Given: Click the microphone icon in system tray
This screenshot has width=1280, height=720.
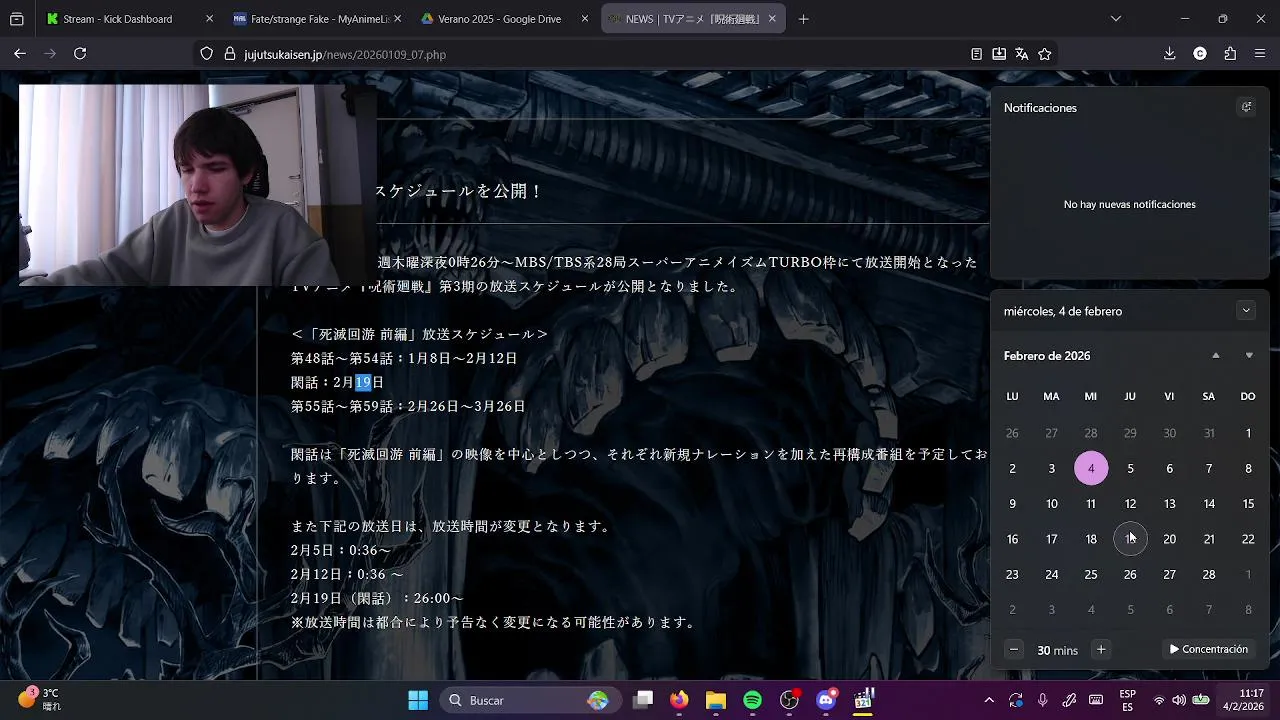Looking at the screenshot, I should [x=1042, y=700].
